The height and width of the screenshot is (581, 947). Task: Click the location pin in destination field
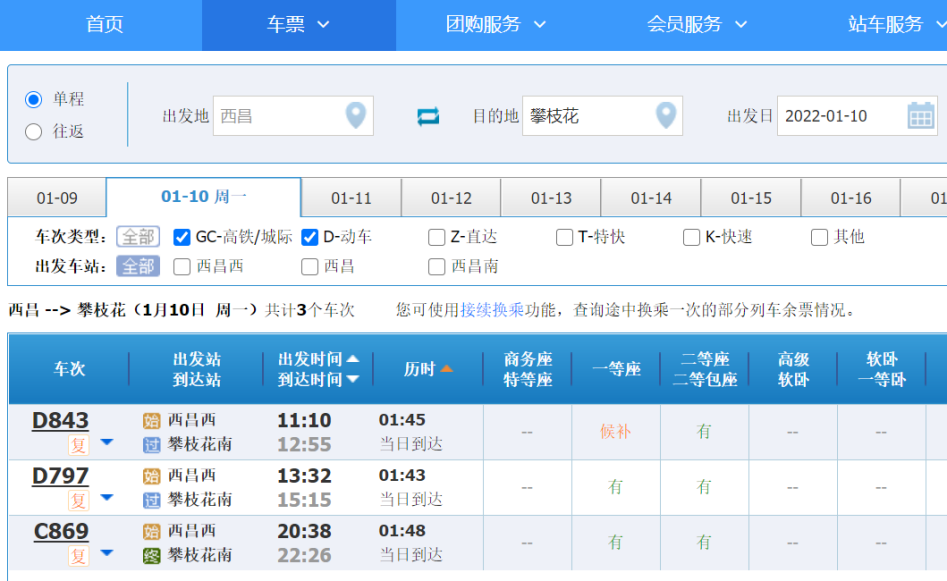coord(666,116)
